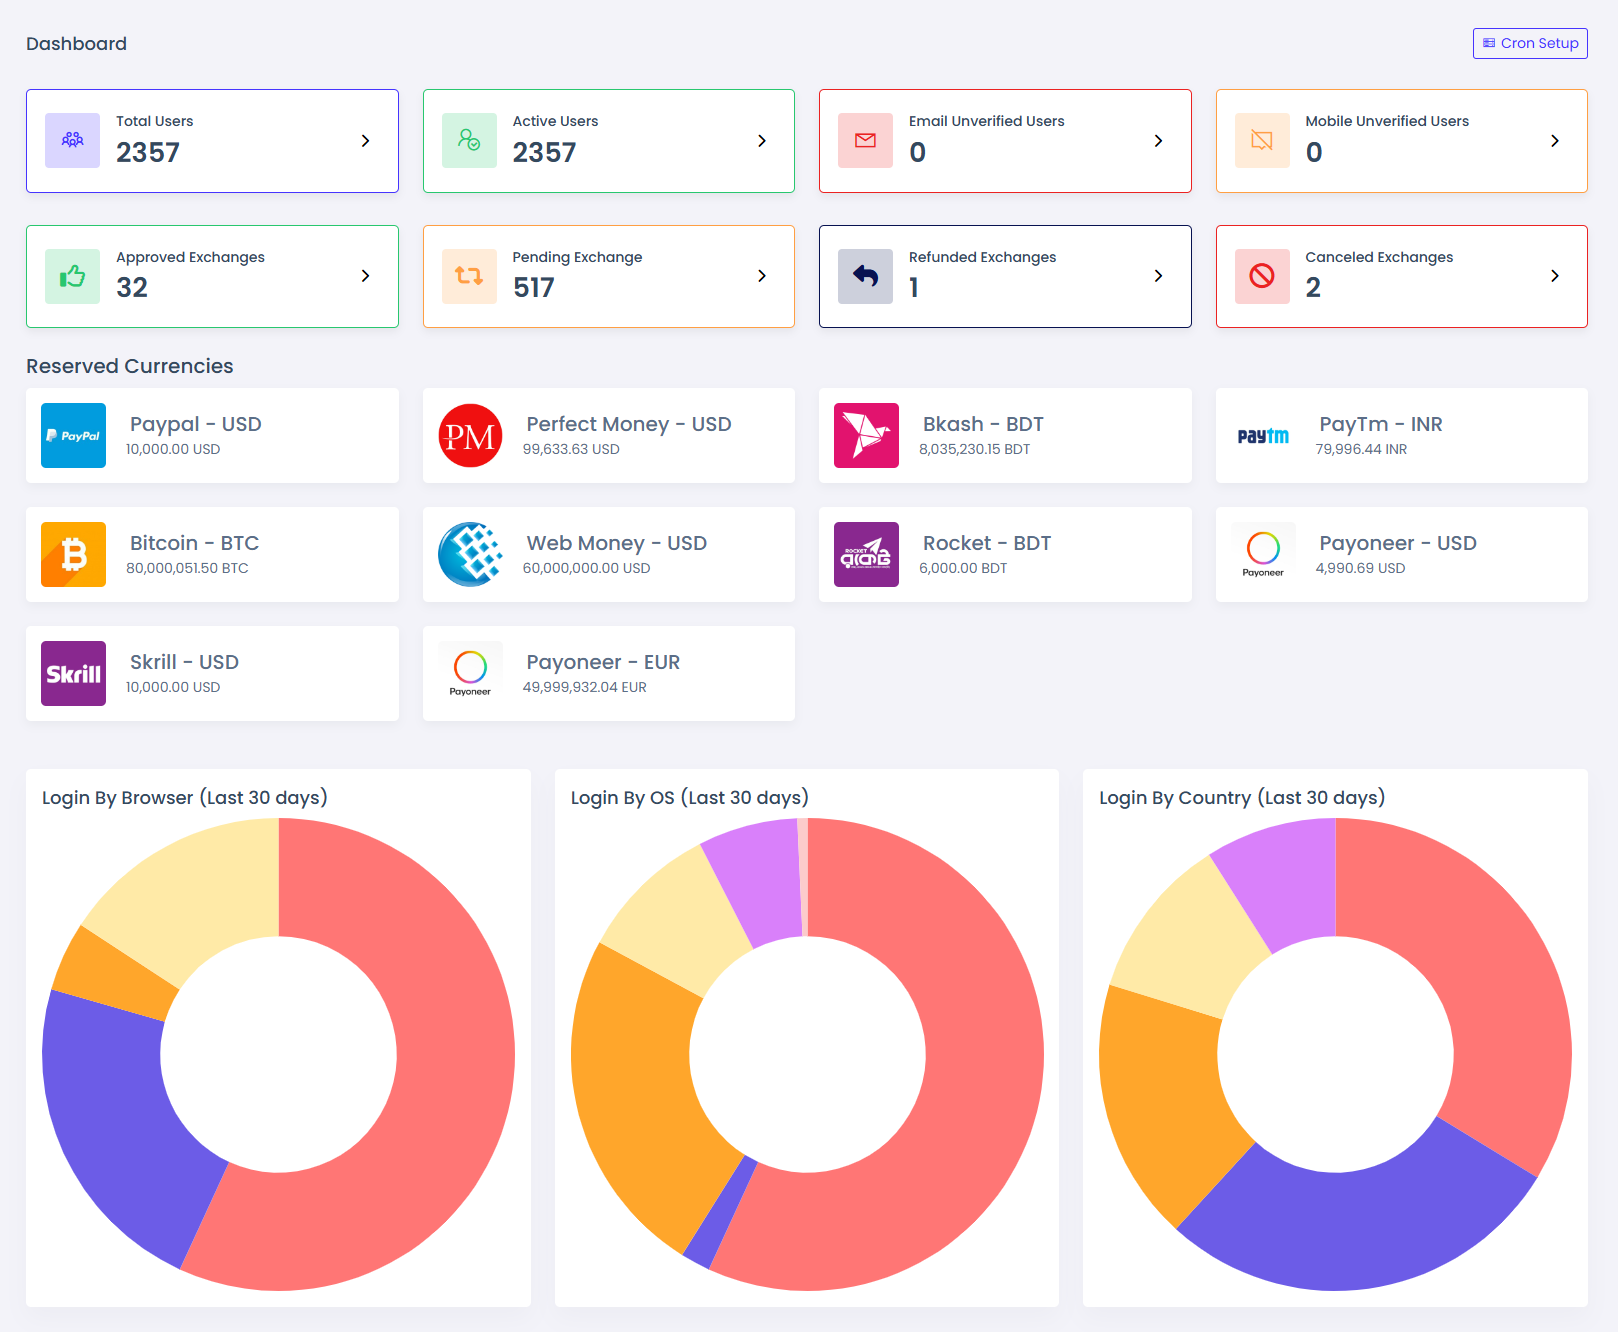Screen dimensions: 1618x1332
Task: Click the Refunded Exchanges reply-arrow icon
Action: pos(865,276)
